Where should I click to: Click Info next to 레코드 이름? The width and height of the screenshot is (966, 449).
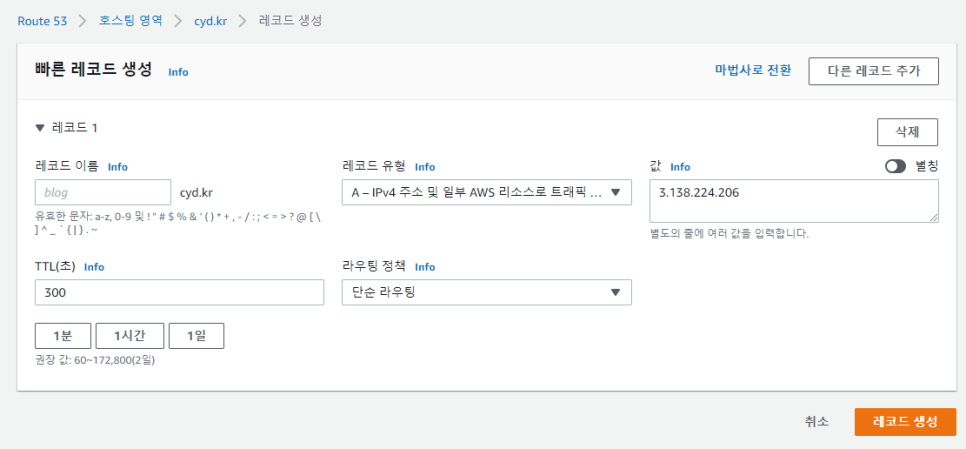118,166
